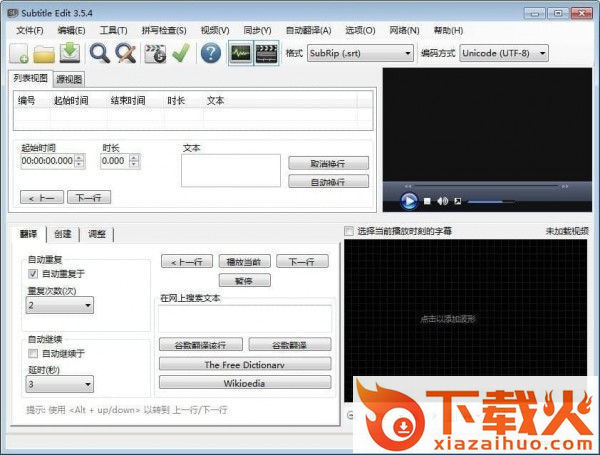The width and height of the screenshot is (600, 455).
Task: Click 下一行 button beside < 上一
Action: tap(89, 197)
